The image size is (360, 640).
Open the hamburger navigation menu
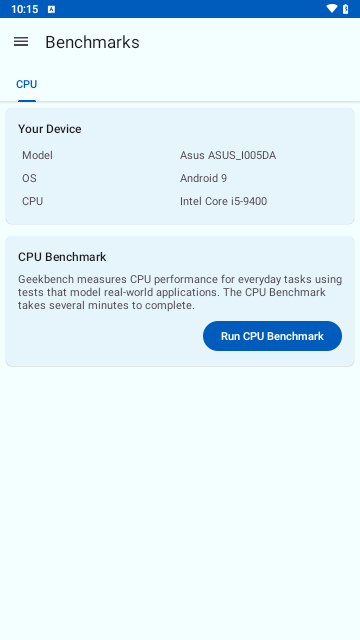(x=21, y=42)
